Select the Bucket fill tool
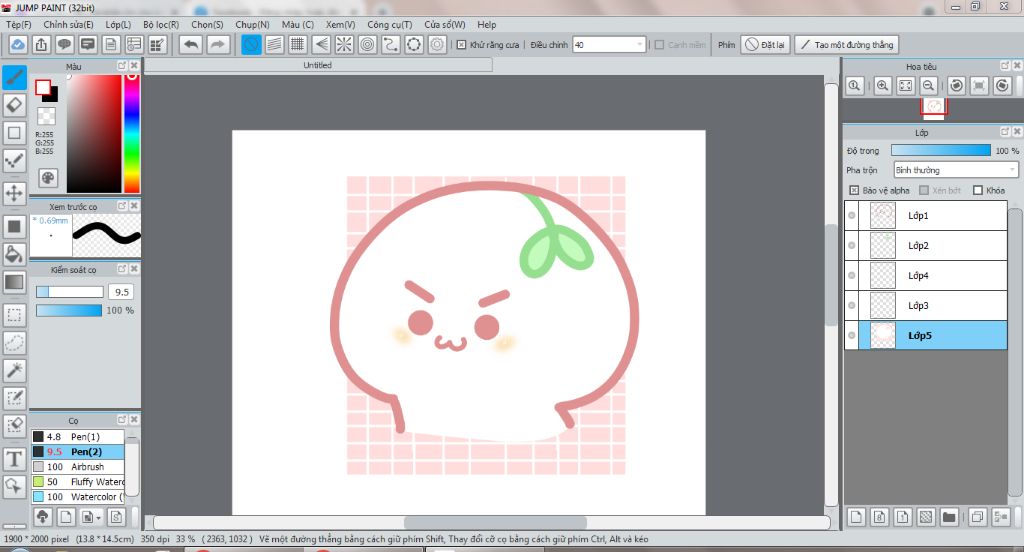This screenshot has width=1024, height=552. pos(14,254)
